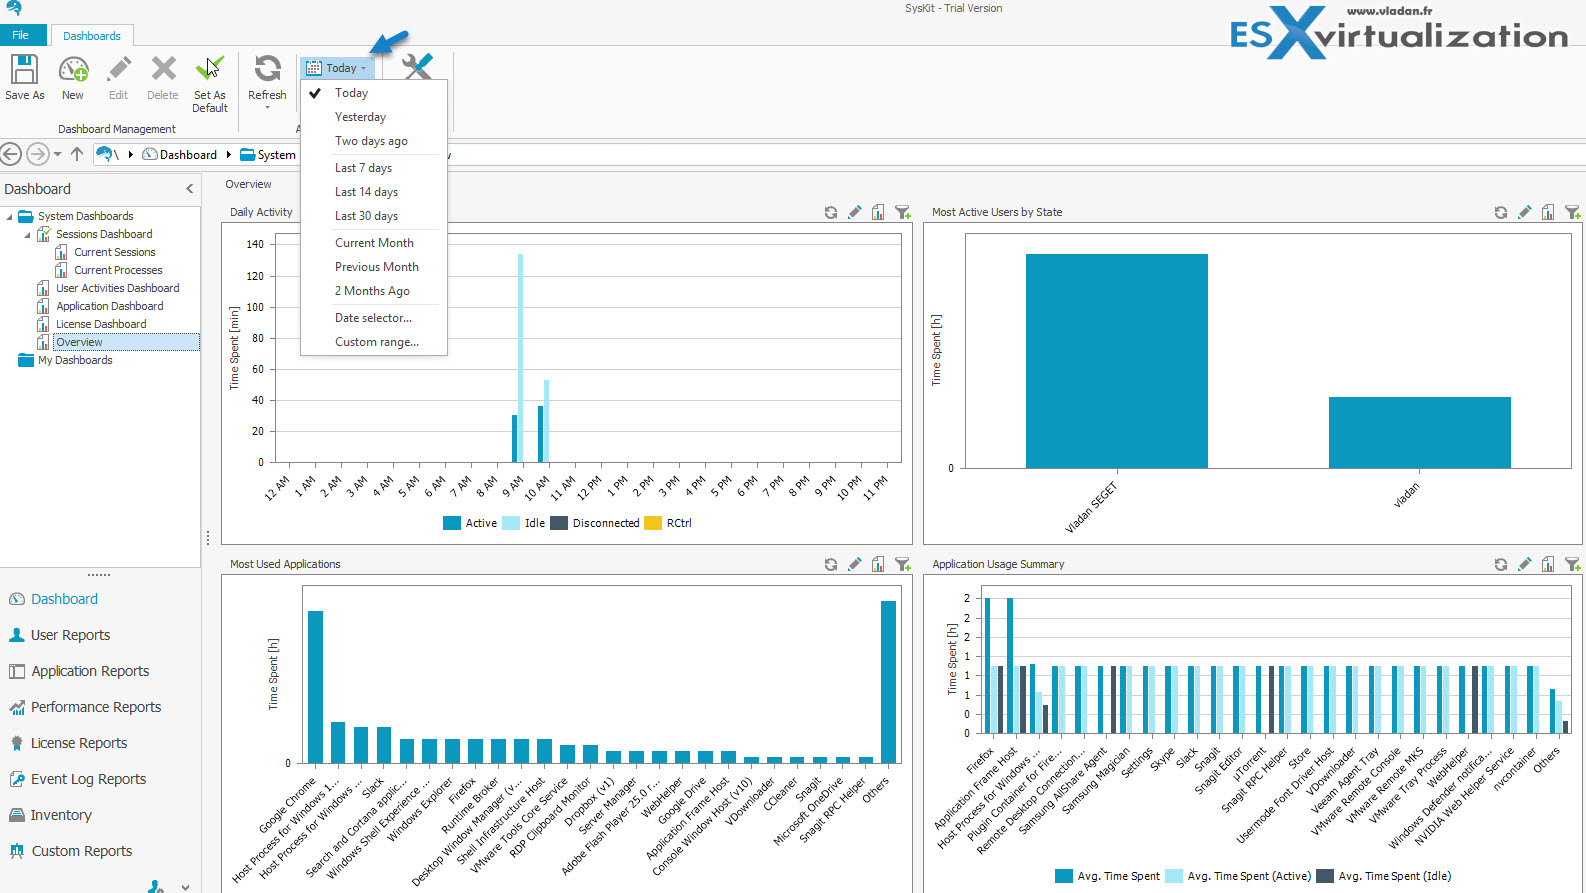Go to User Reports section
This screenshot has height=893, width=1586.
click(x=70, y=635)
